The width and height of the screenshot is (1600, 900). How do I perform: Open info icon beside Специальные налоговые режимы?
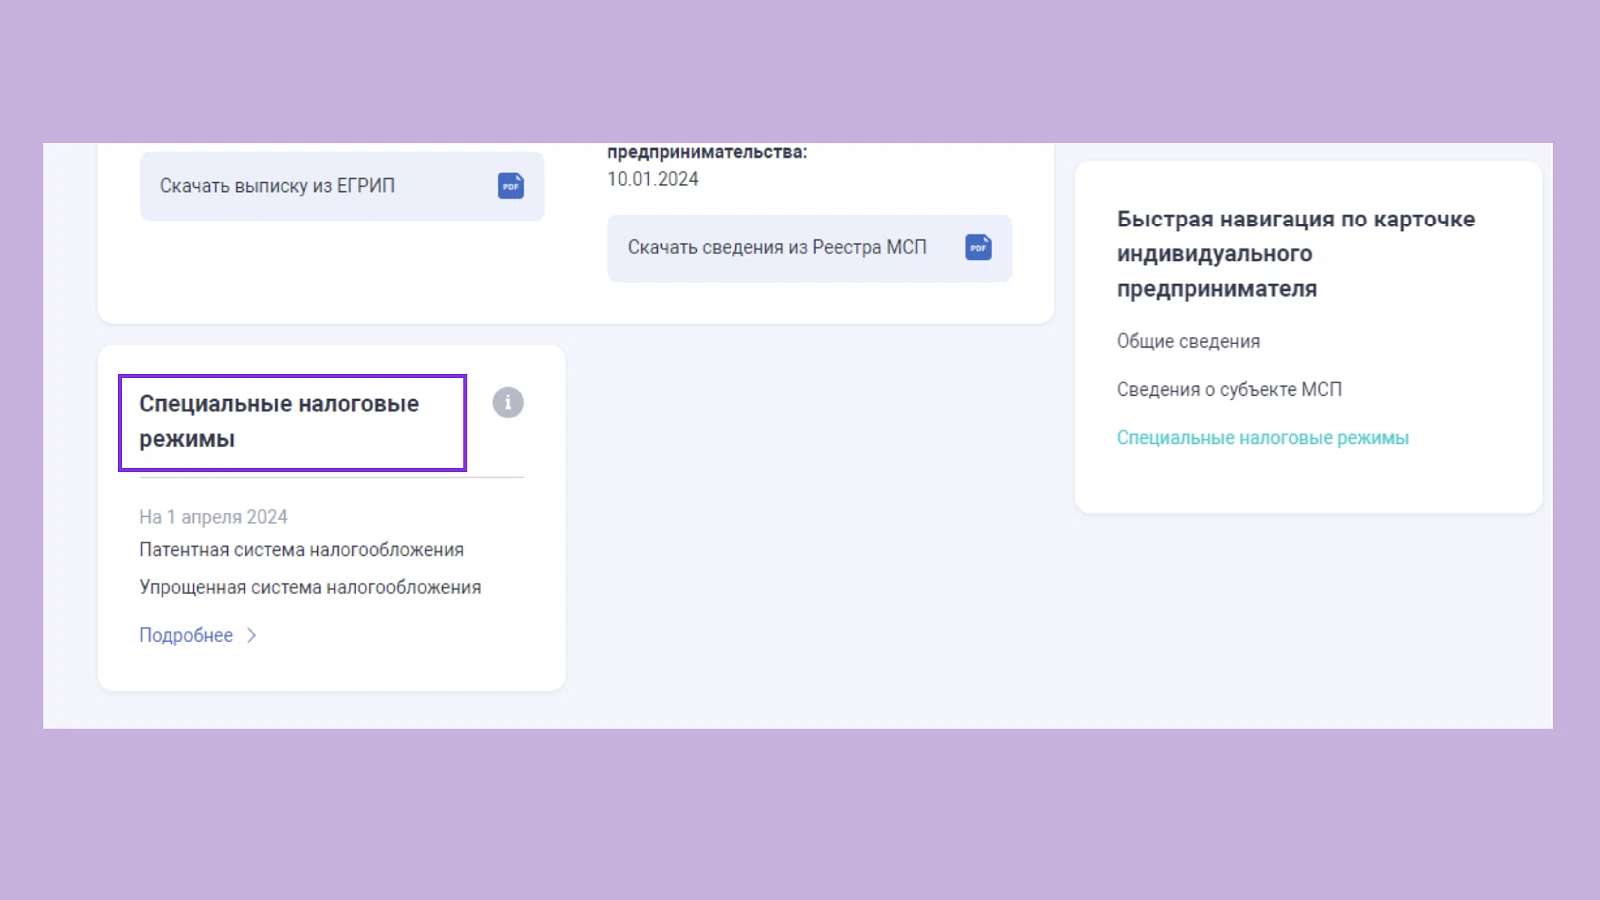tap(508, 402)
